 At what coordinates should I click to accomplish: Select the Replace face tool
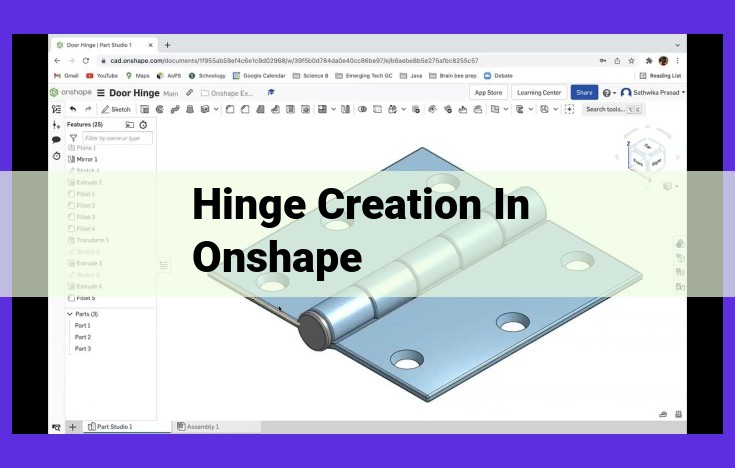[478, 109]
